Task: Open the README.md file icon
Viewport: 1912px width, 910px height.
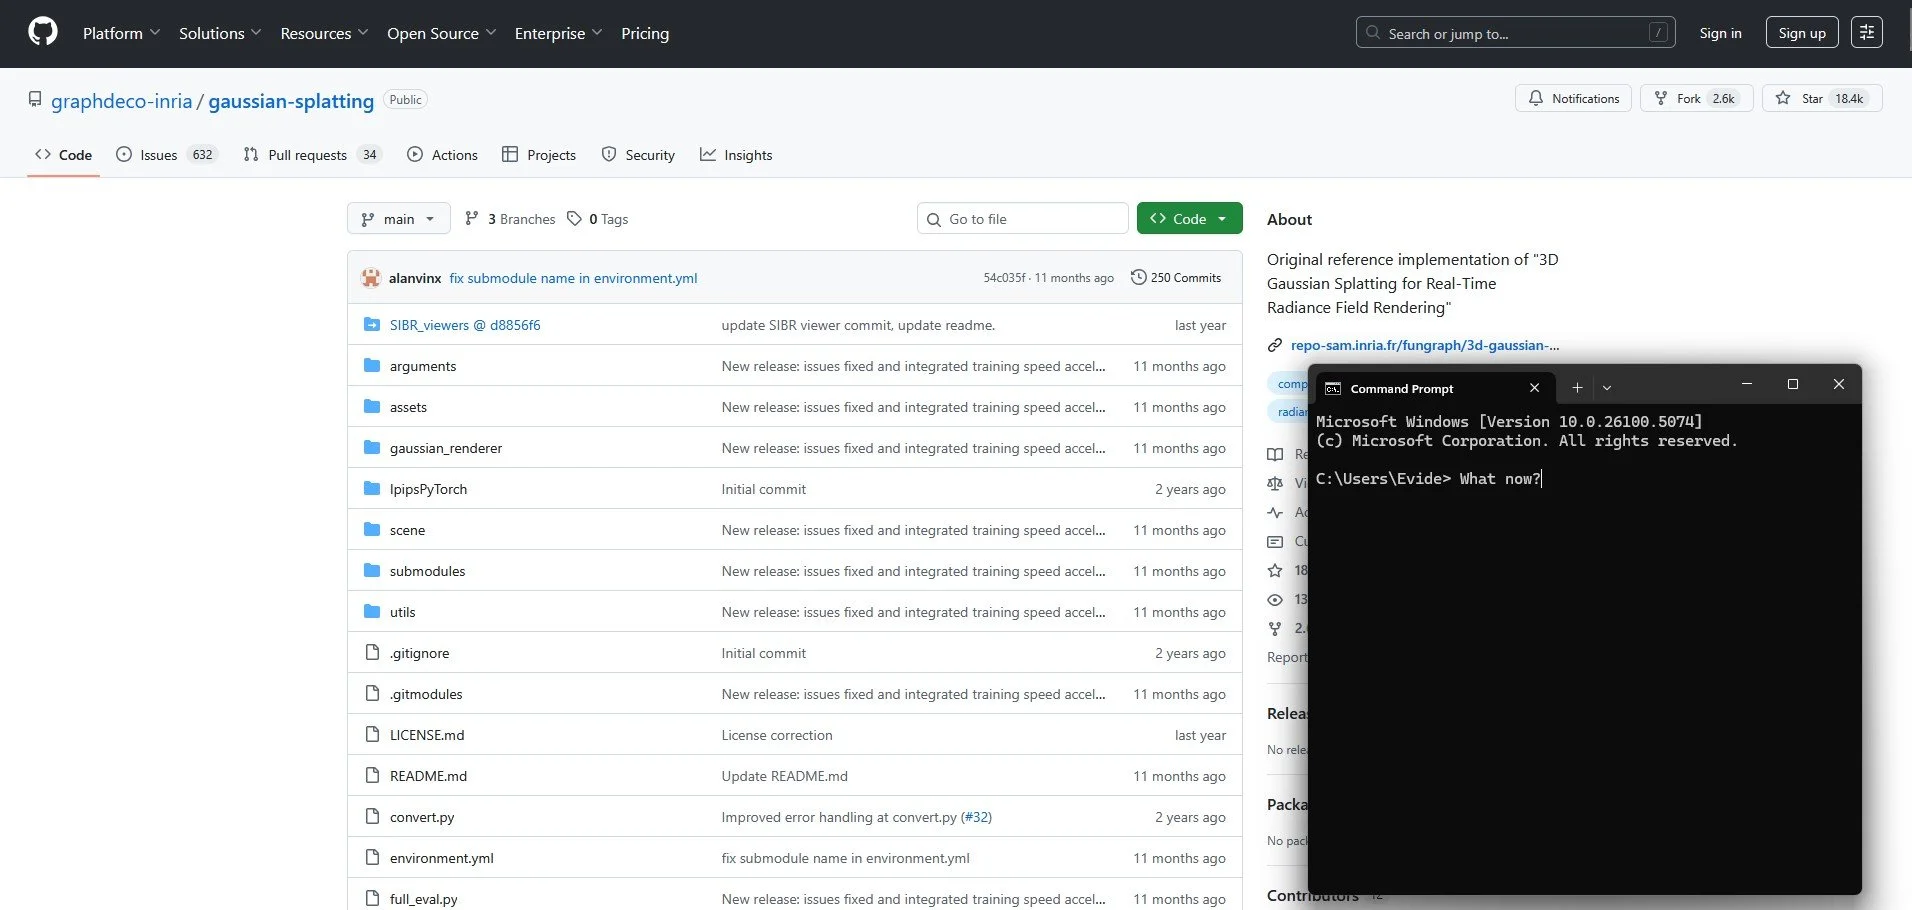Action: [372, 776]
